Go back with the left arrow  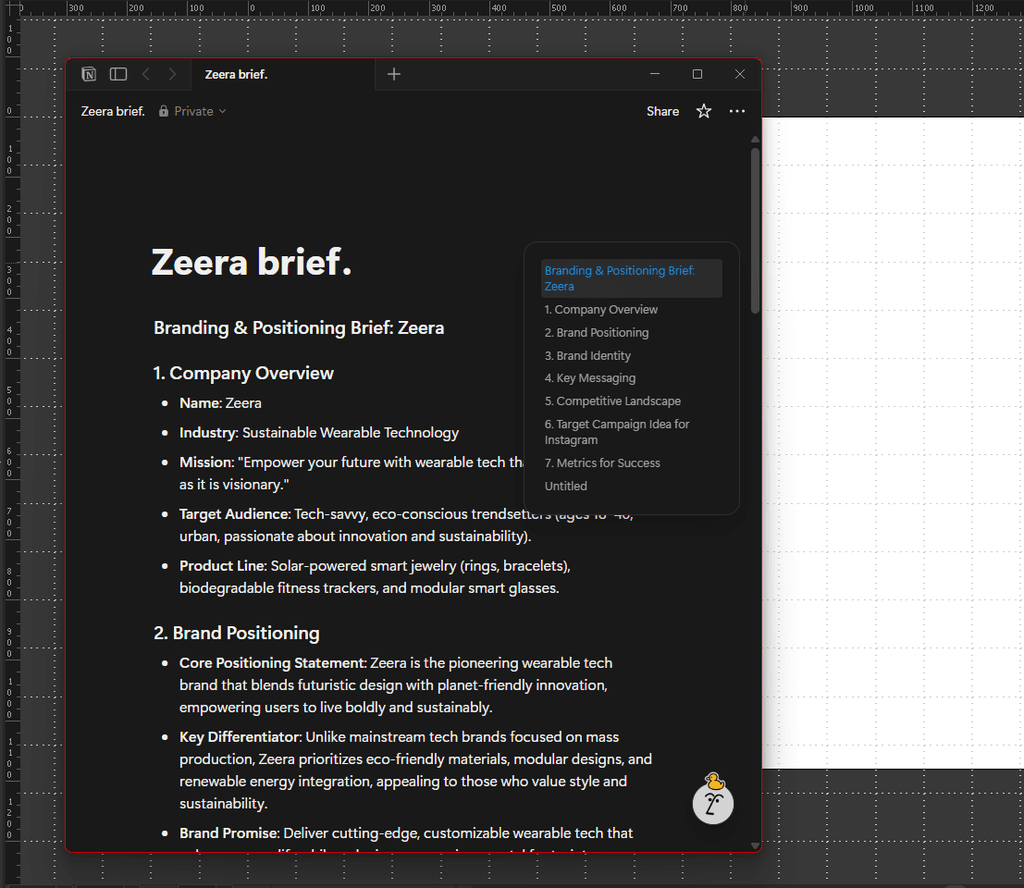pos(146,74)
